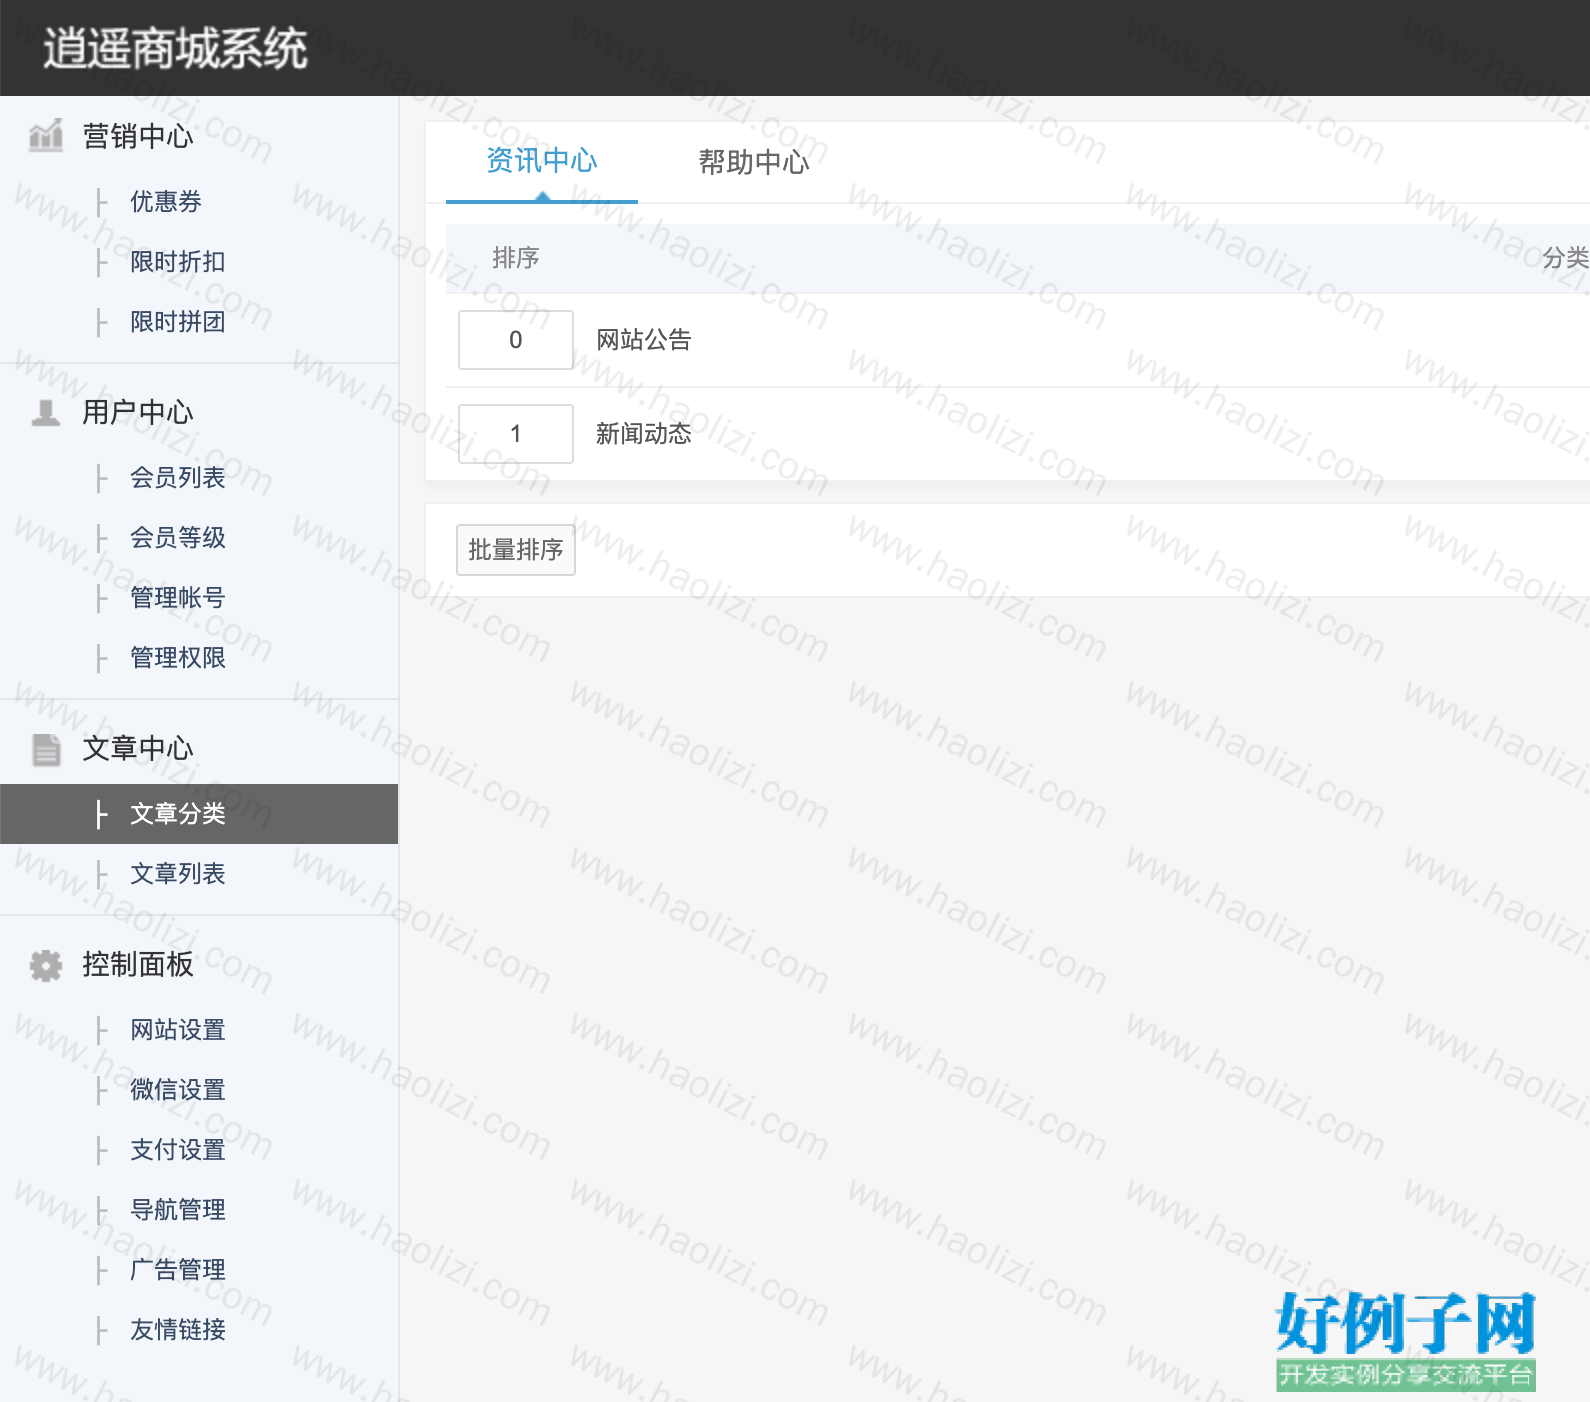Click the 用户中心 person icon
This screenshot has height=1402, width=1590.
click(46, 412)
